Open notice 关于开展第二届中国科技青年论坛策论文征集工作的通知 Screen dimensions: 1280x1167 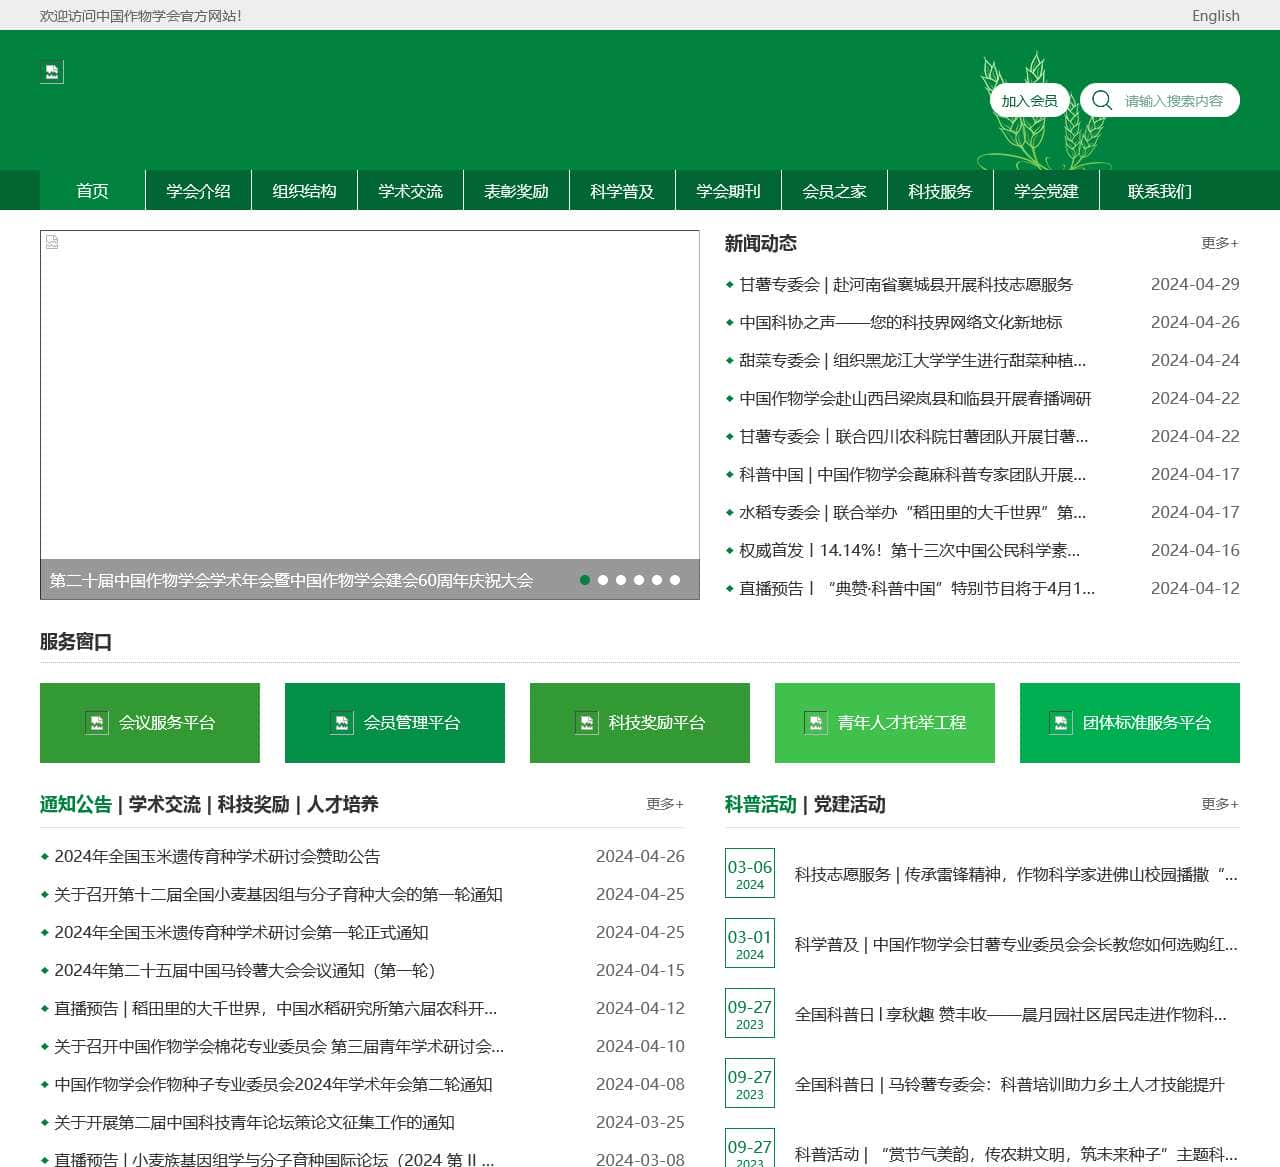pyautogui.click(x=254, y=1122)
